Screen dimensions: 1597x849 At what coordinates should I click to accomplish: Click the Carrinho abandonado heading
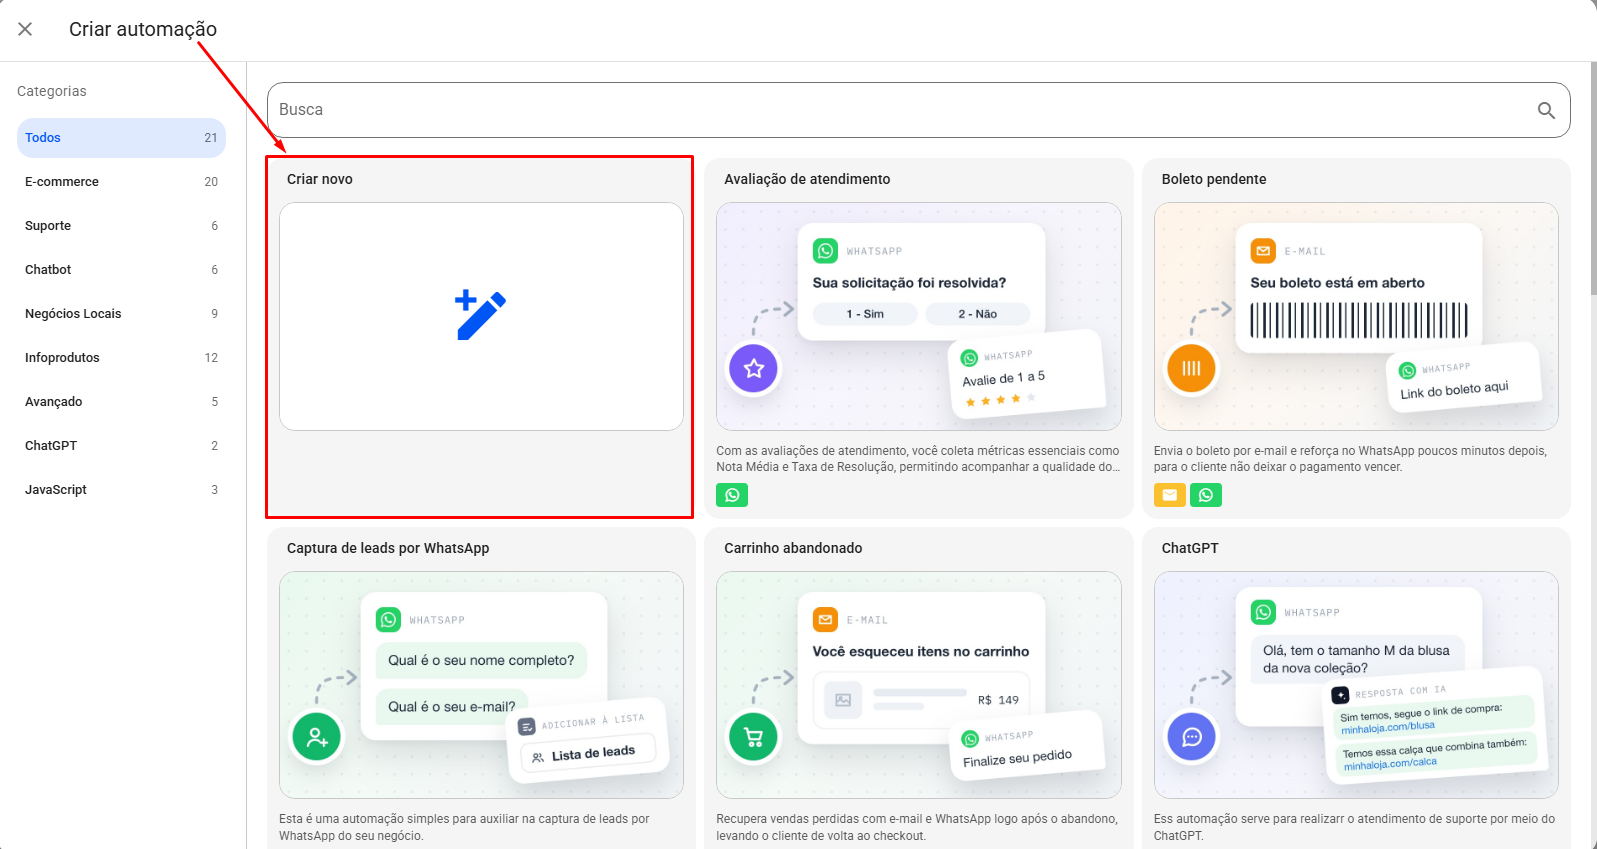[793, 548]
